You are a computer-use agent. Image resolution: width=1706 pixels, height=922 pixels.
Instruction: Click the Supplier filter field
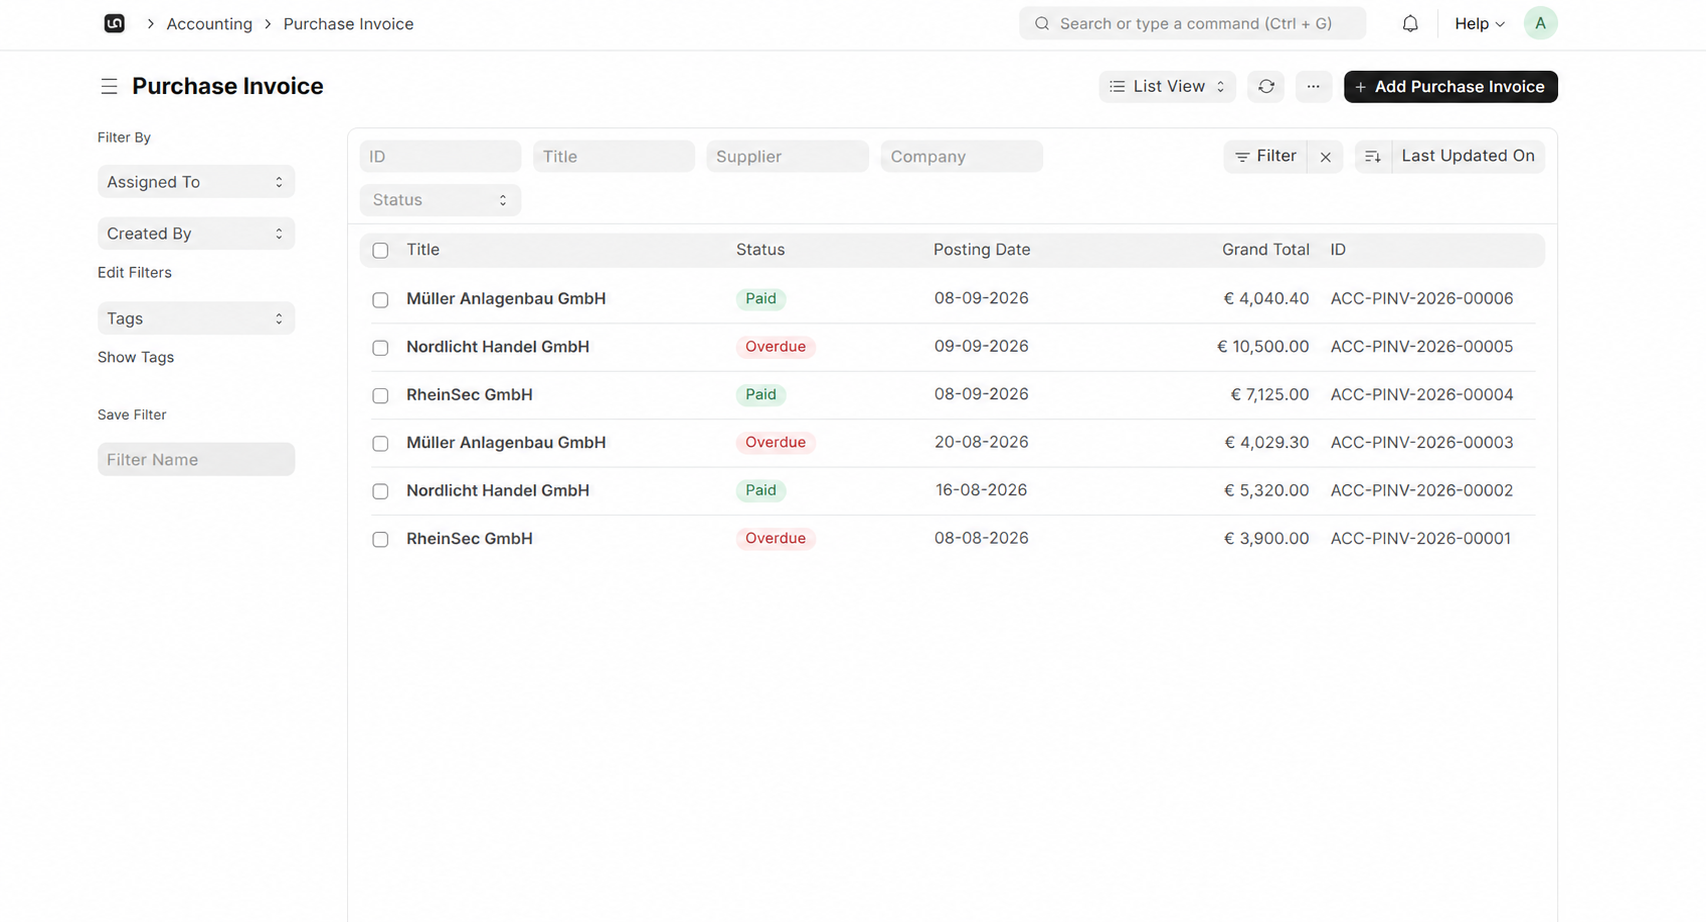tap(787, 156)
